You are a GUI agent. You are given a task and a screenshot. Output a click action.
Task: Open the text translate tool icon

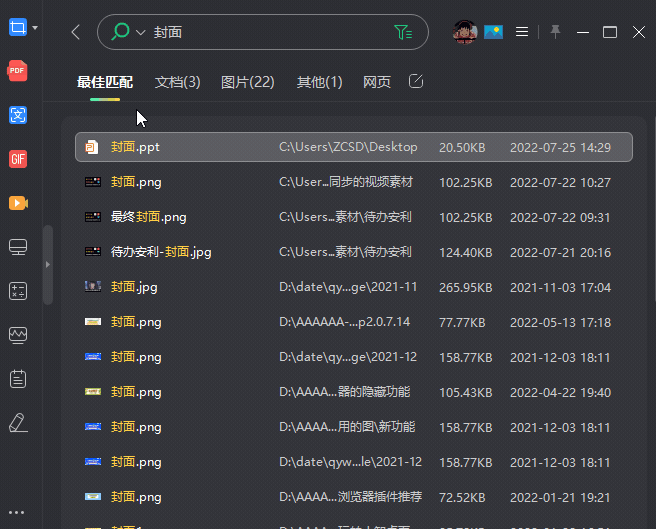18,115
